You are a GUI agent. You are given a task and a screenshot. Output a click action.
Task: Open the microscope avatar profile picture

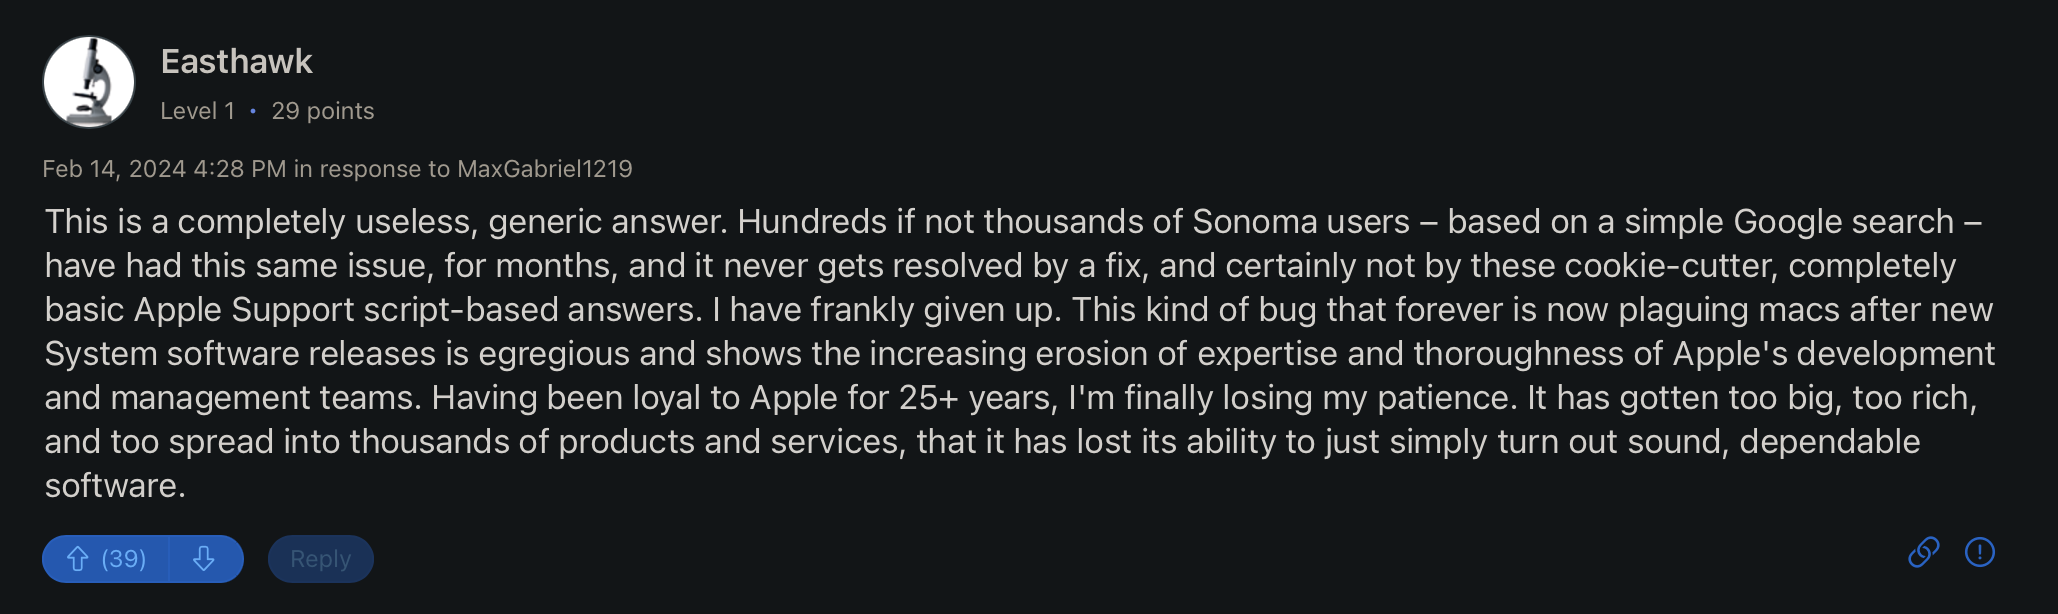[x=89, y=82]
